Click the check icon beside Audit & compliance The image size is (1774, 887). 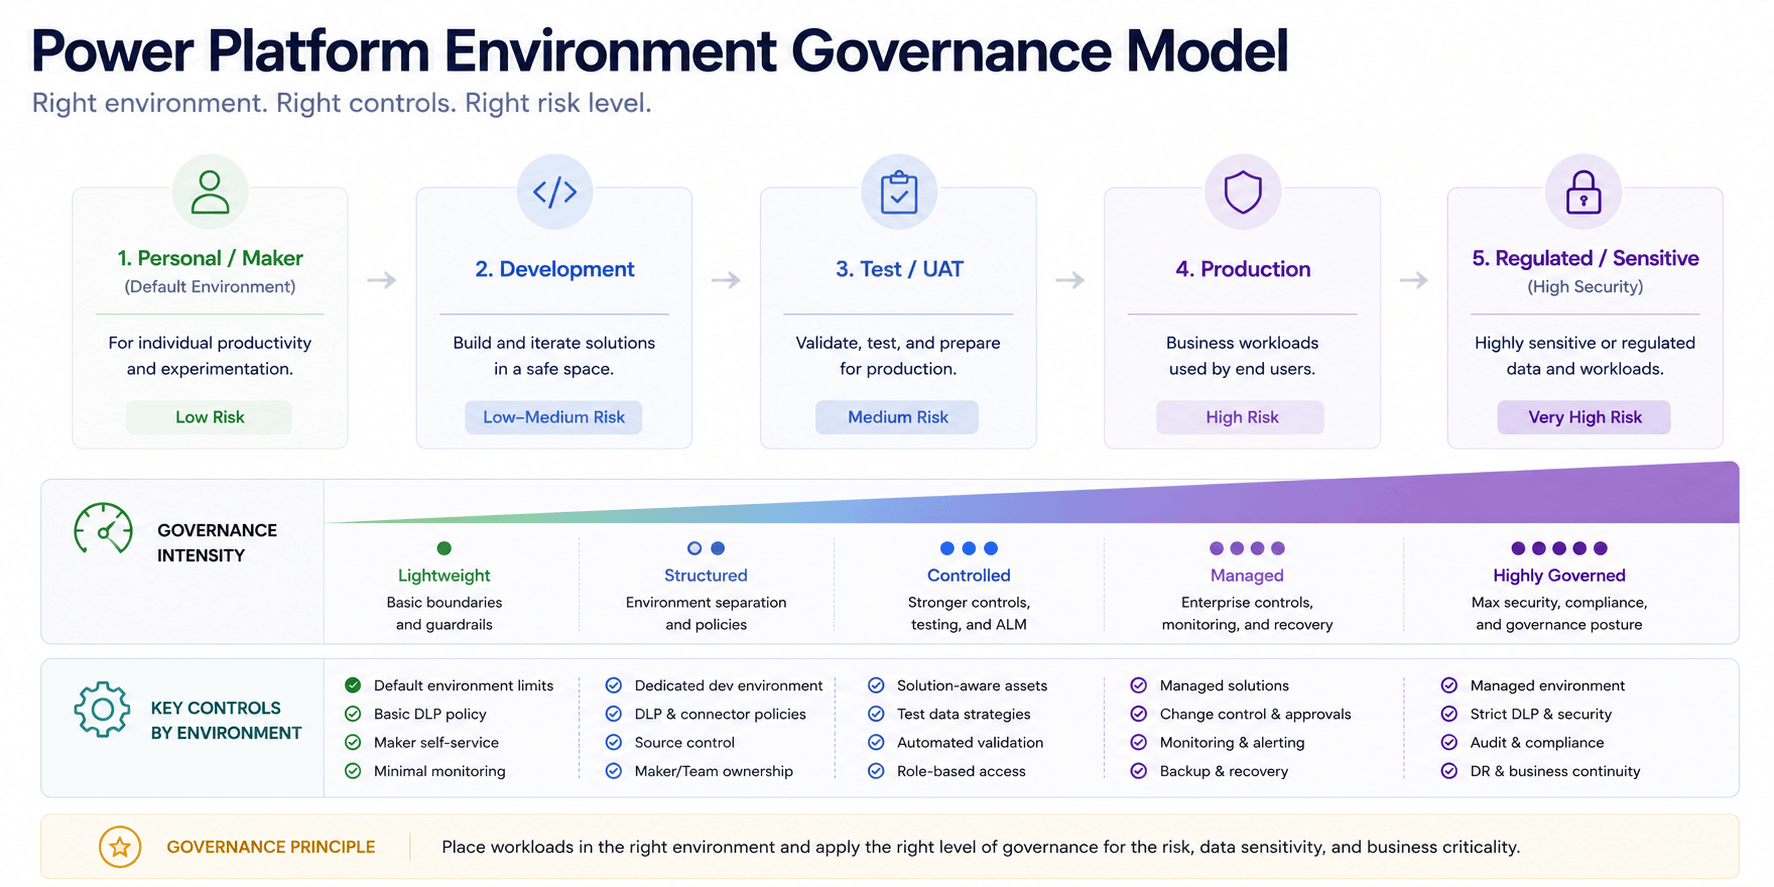click(x=1449, y=742)
